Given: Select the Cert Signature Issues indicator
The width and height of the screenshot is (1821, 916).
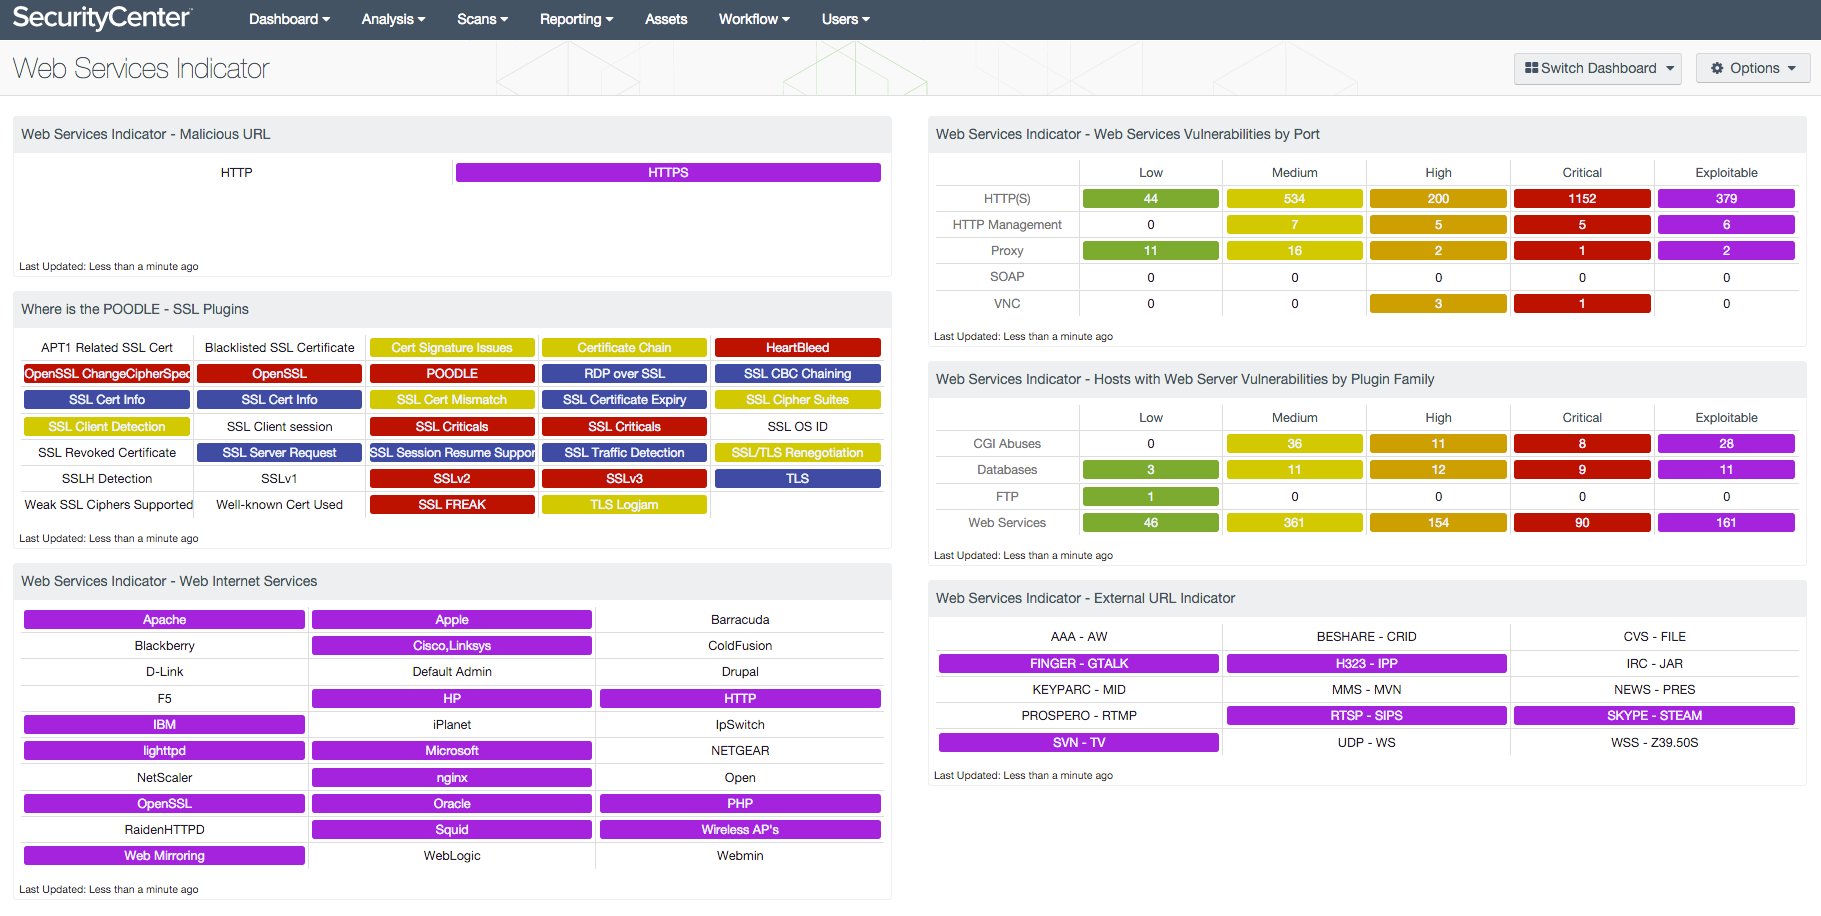Looking at the screenshot, I should pyautogui.click(x=452, y=348).
